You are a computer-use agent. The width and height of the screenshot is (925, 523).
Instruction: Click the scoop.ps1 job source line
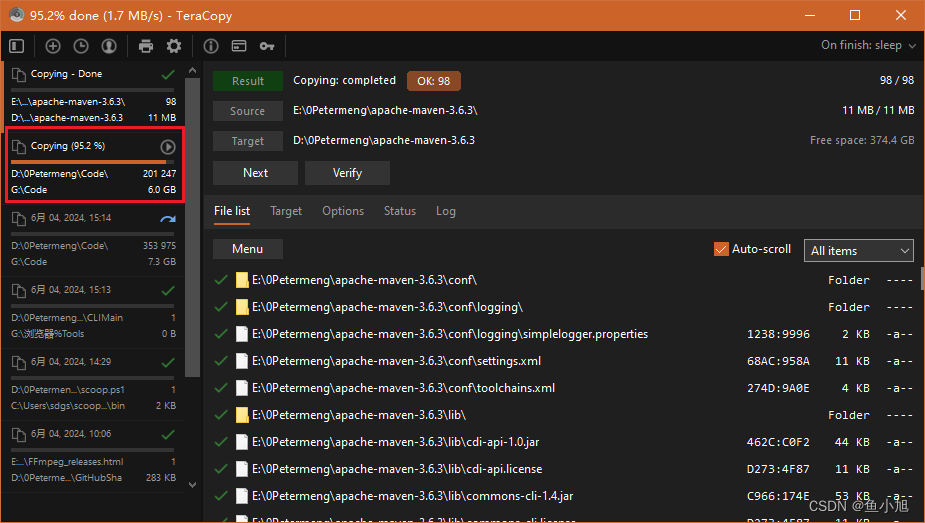click(68, 390)
